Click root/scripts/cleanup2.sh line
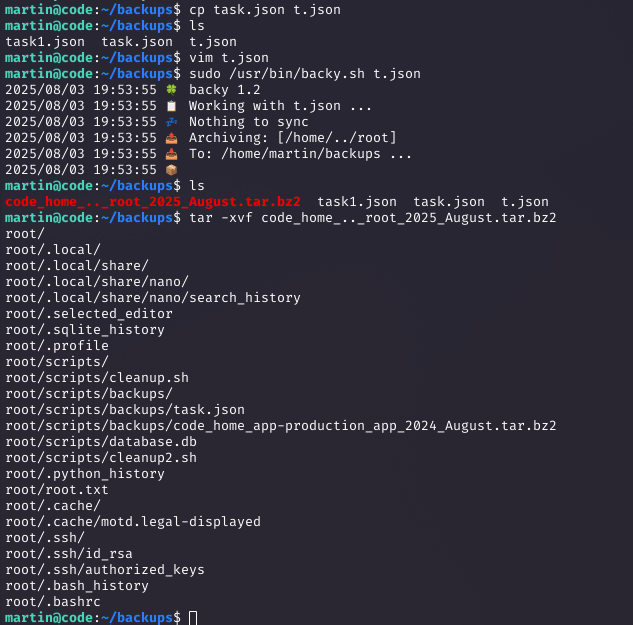This screenshot has width=633, height=625. [x=101, y=458]
